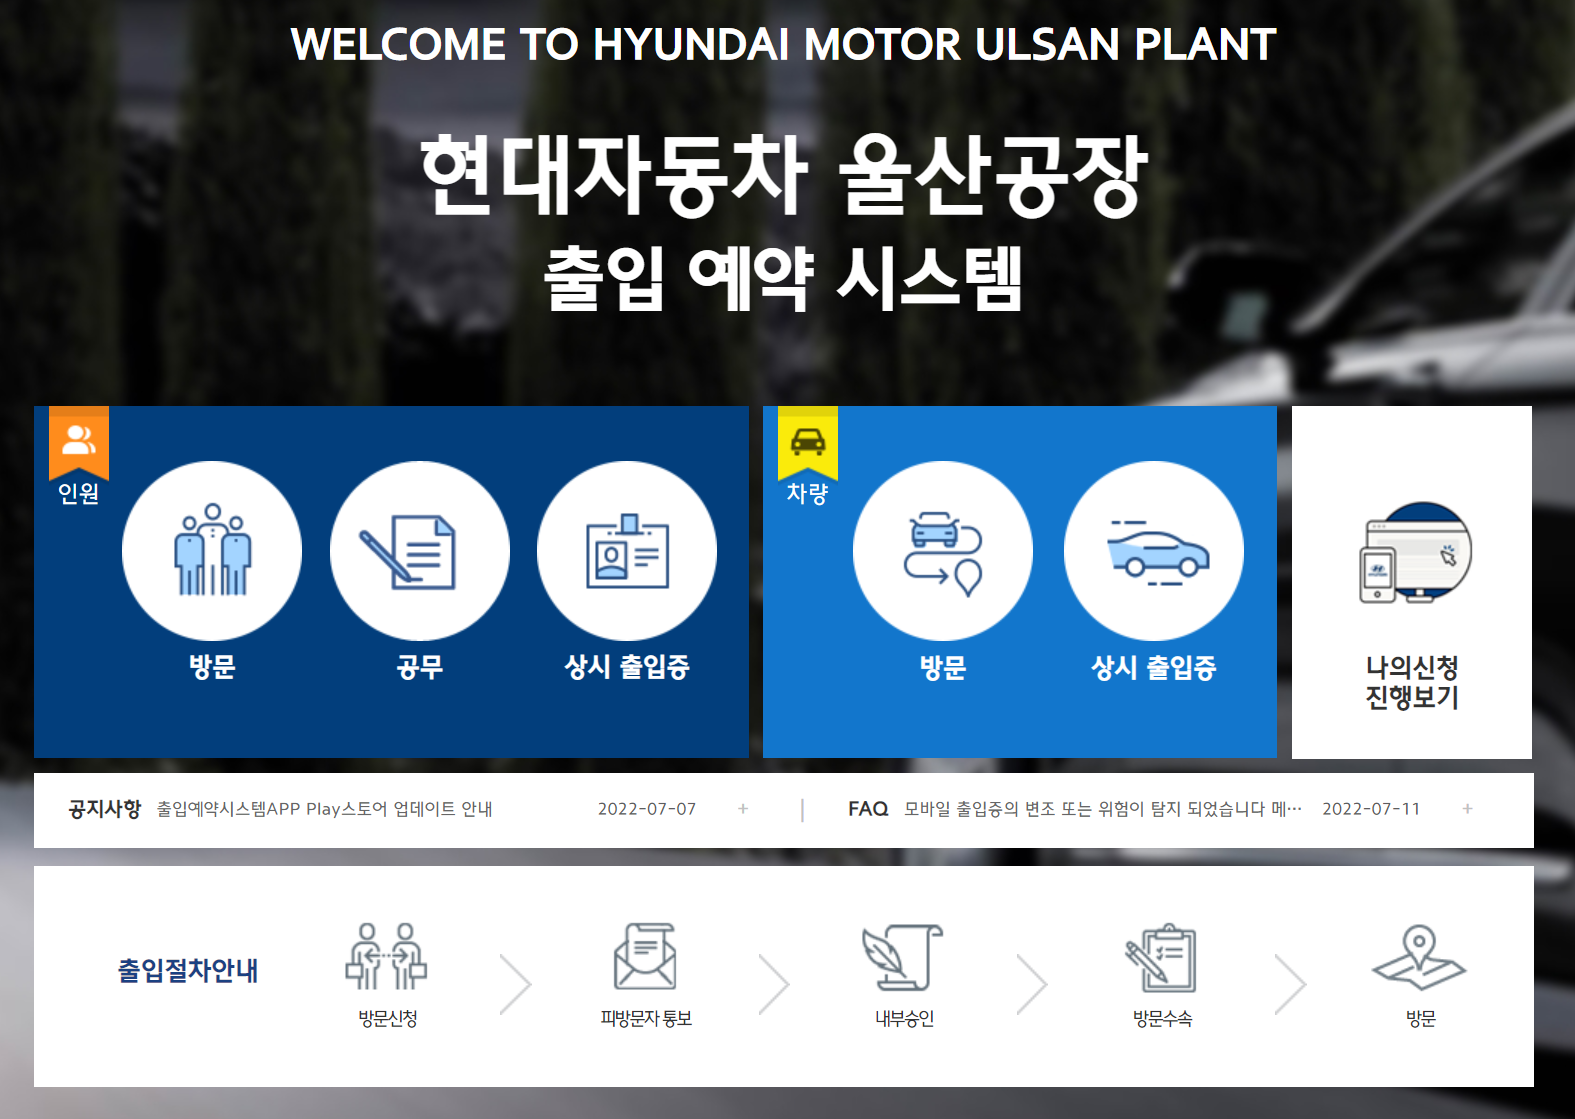Click chevron arrow after 방문수속 step
The height and width of the screenshot is (1119, 1575).
1291,985
